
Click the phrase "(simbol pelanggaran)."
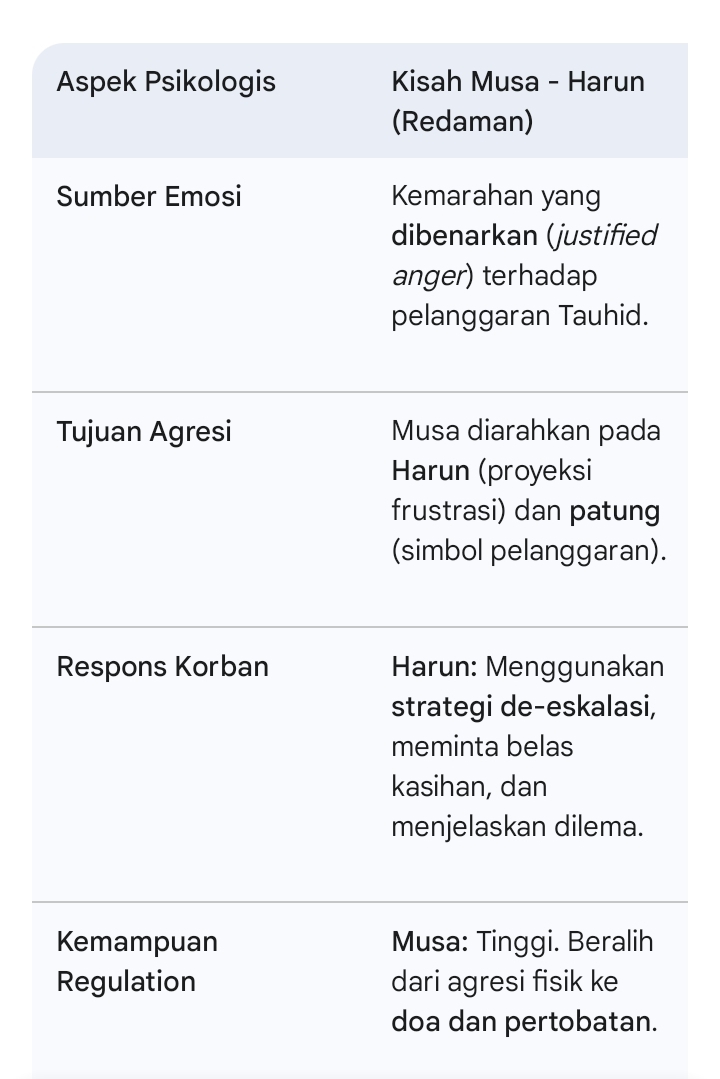click(529, 551)
